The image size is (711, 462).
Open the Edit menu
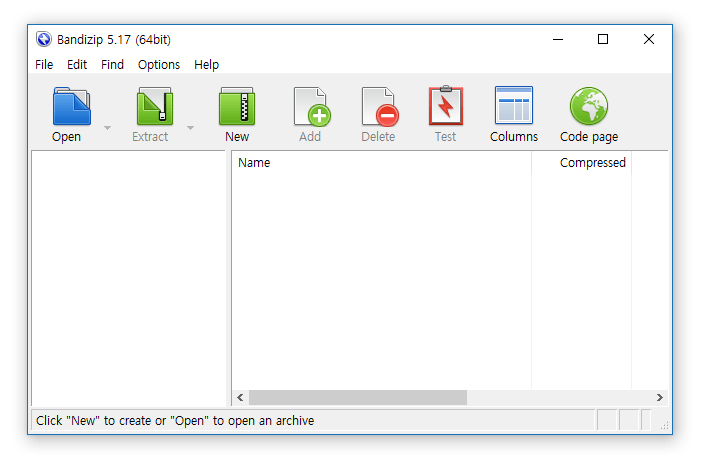pyautogui.click(x=77, y=65)
